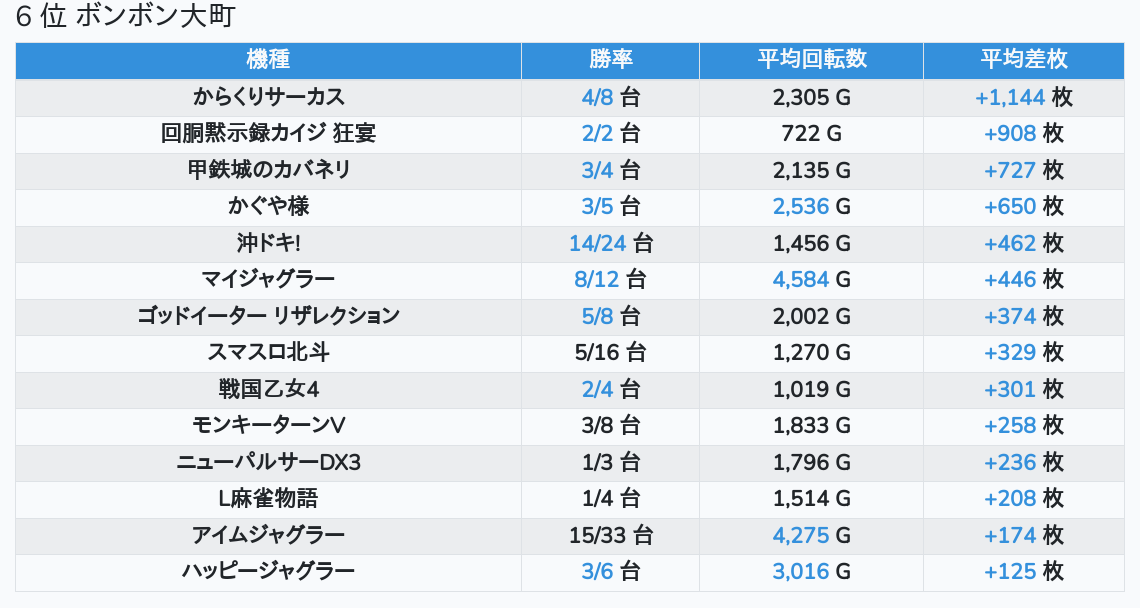Open the からくりサーカス 4/8 win rate link

pos(597,97)
